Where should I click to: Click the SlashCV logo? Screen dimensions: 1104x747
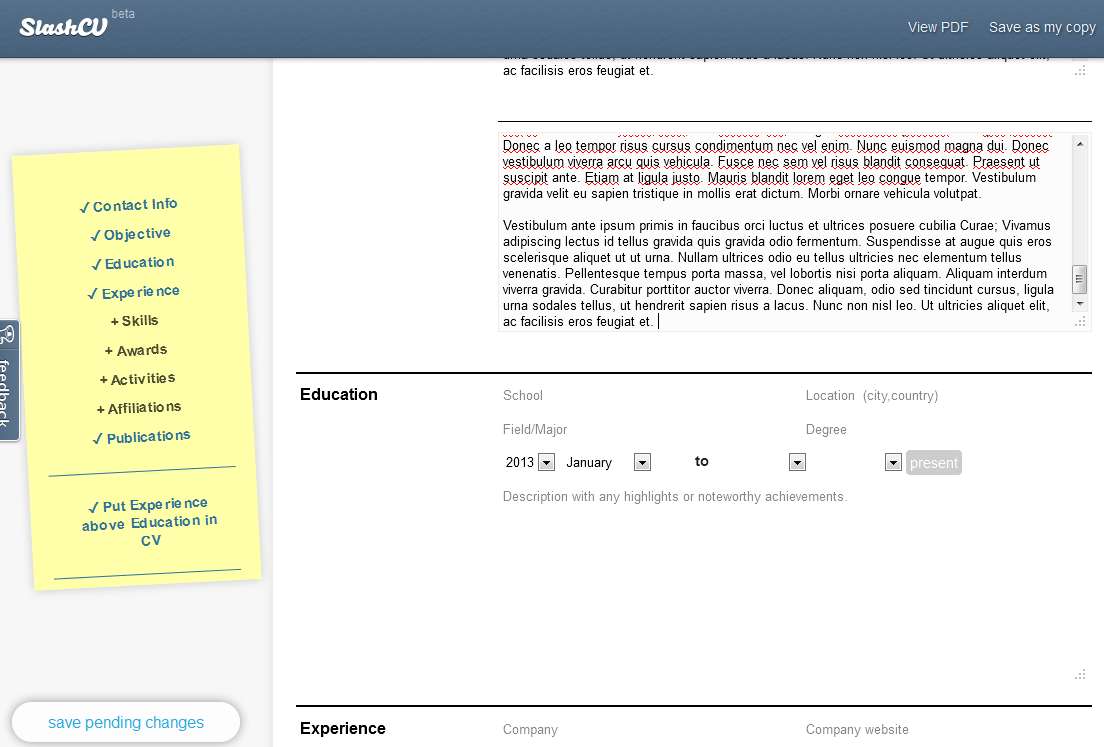pyautogui.click(x=63, y=27)
